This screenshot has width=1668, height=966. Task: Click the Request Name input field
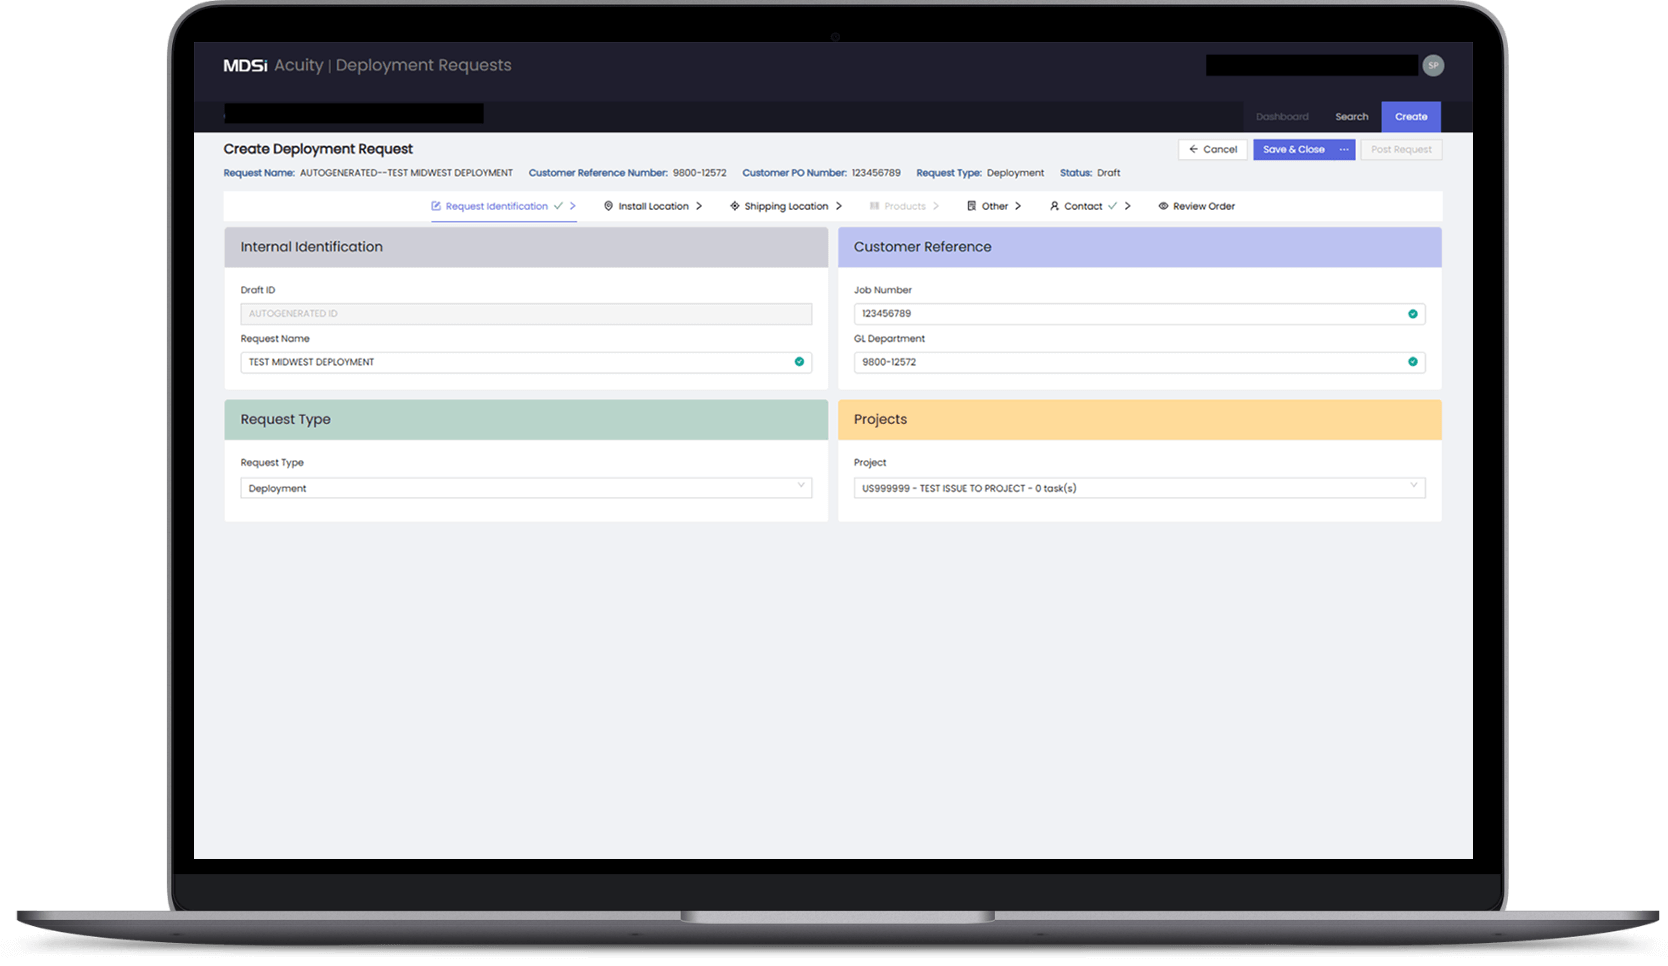tap(526, 362)
